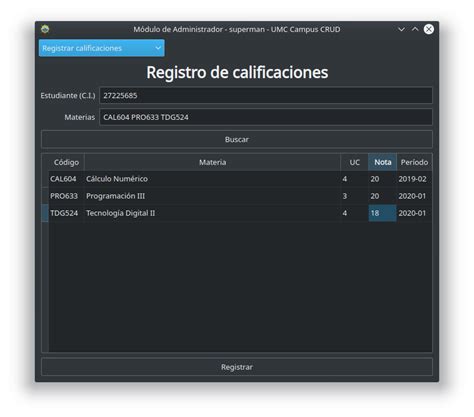Viewport: 474px width, 417px height.
Task: Click the UC cell of TDG524 row
Action: (x=354, y=213)
